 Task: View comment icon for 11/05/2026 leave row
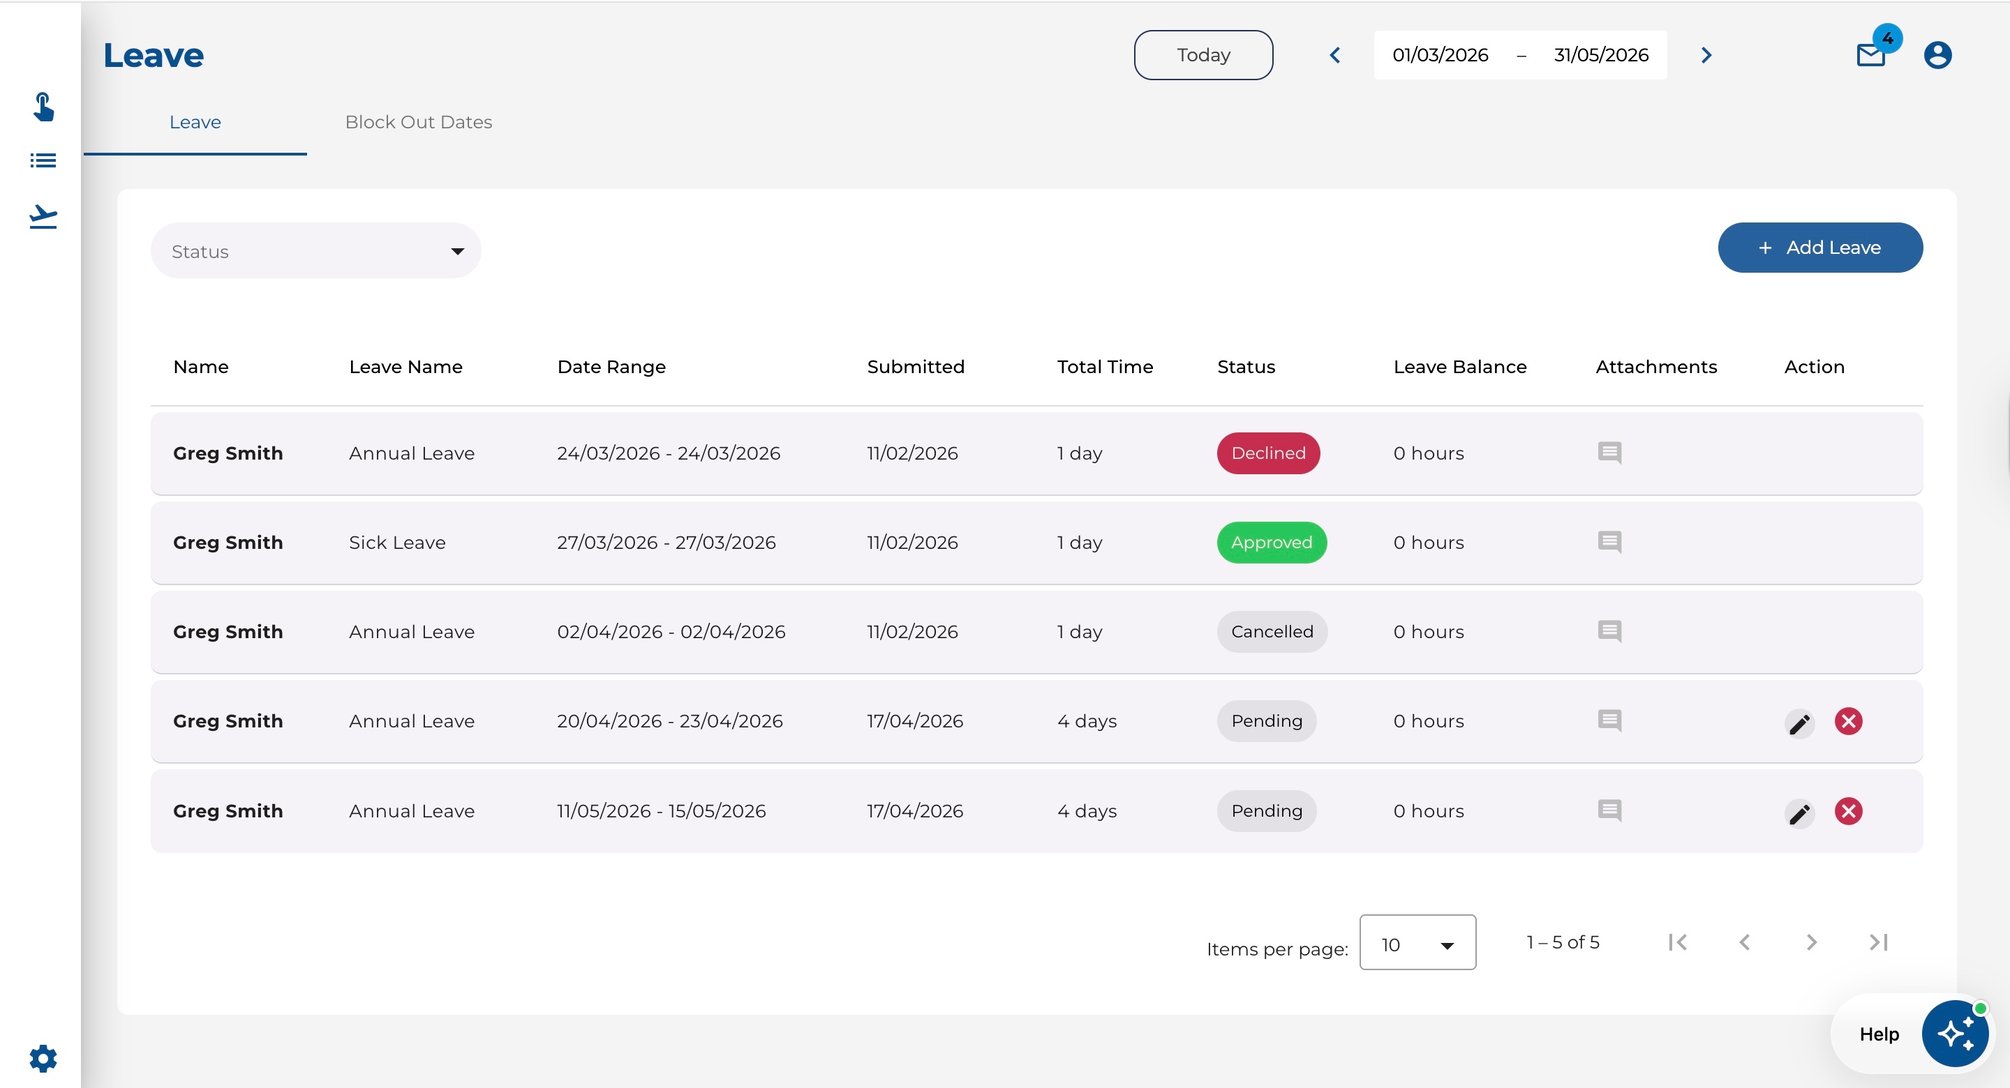coord(1609,810)
